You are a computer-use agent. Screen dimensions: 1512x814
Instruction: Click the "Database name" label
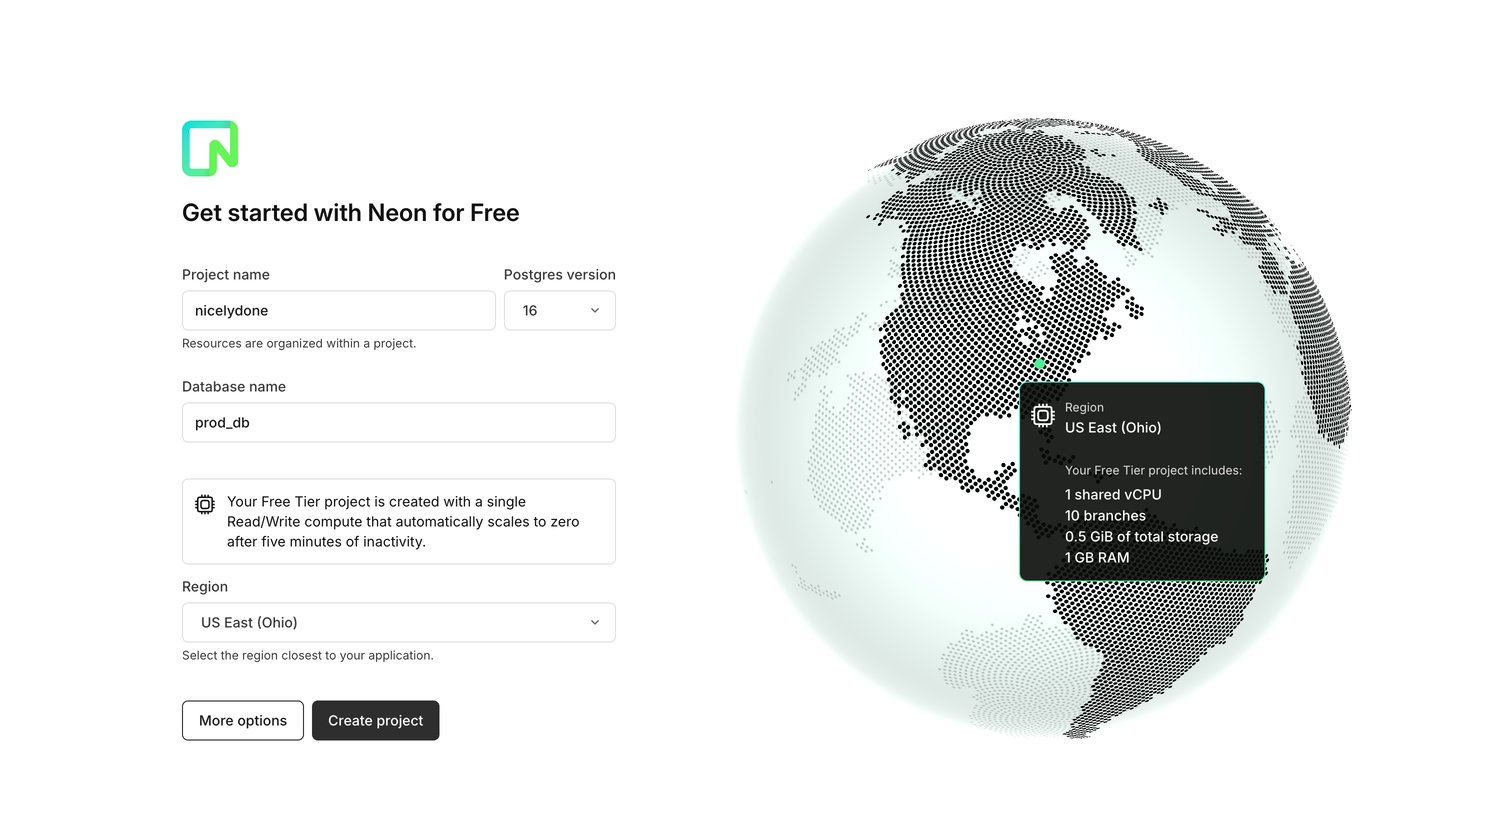coord(234,387)
